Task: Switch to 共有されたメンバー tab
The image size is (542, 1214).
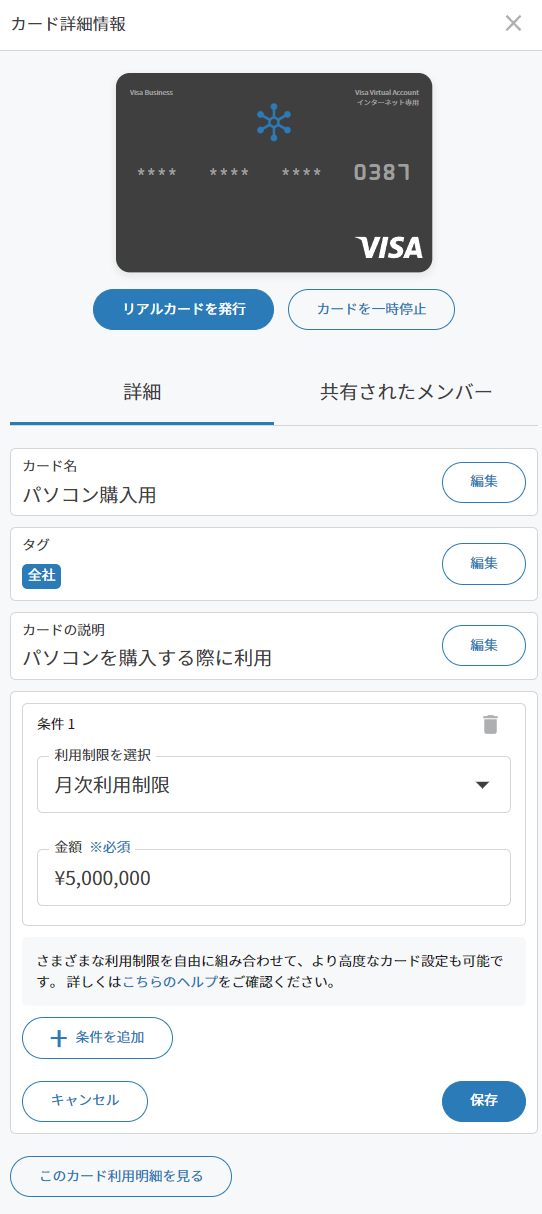Action: [406, 392]
